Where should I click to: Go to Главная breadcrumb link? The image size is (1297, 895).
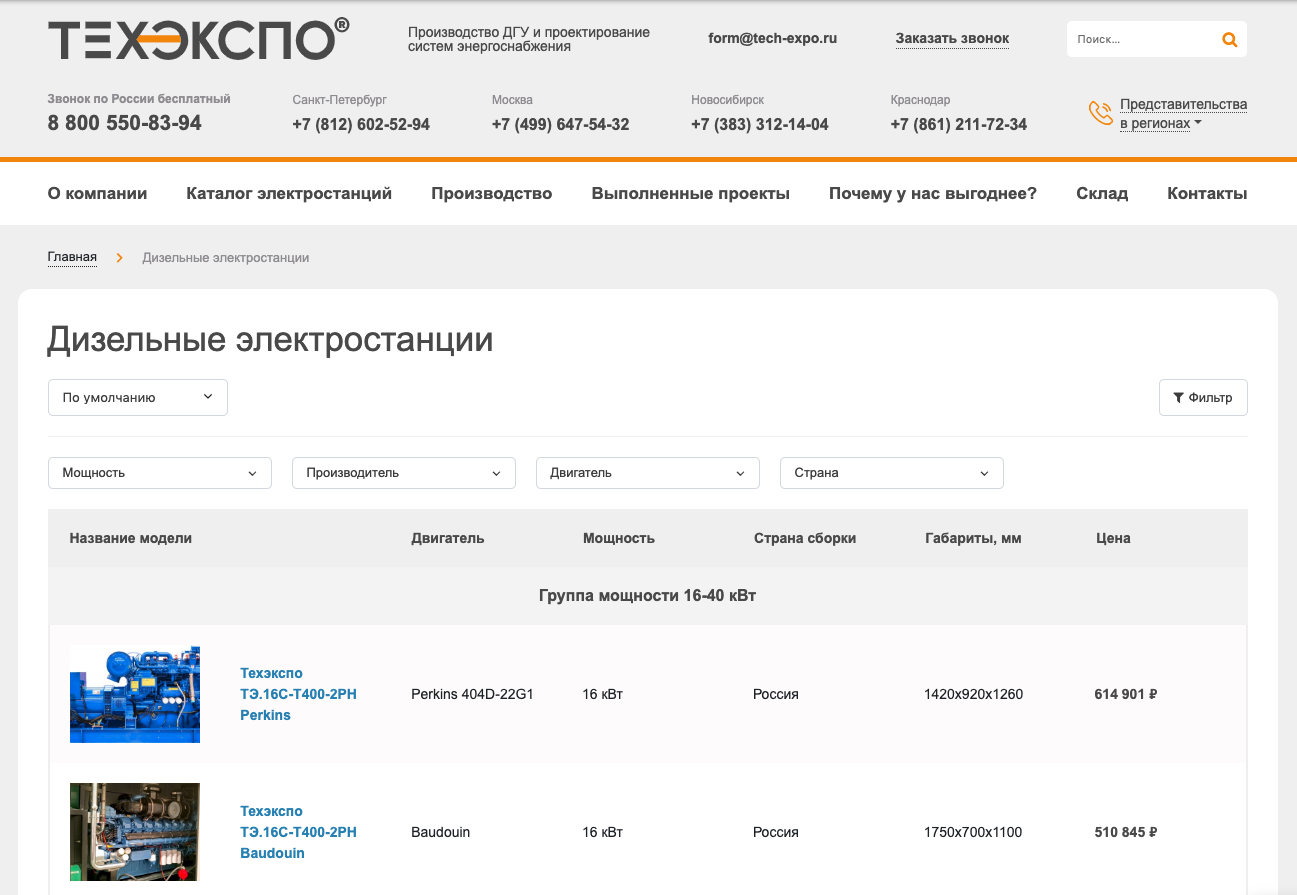point(72,258)
